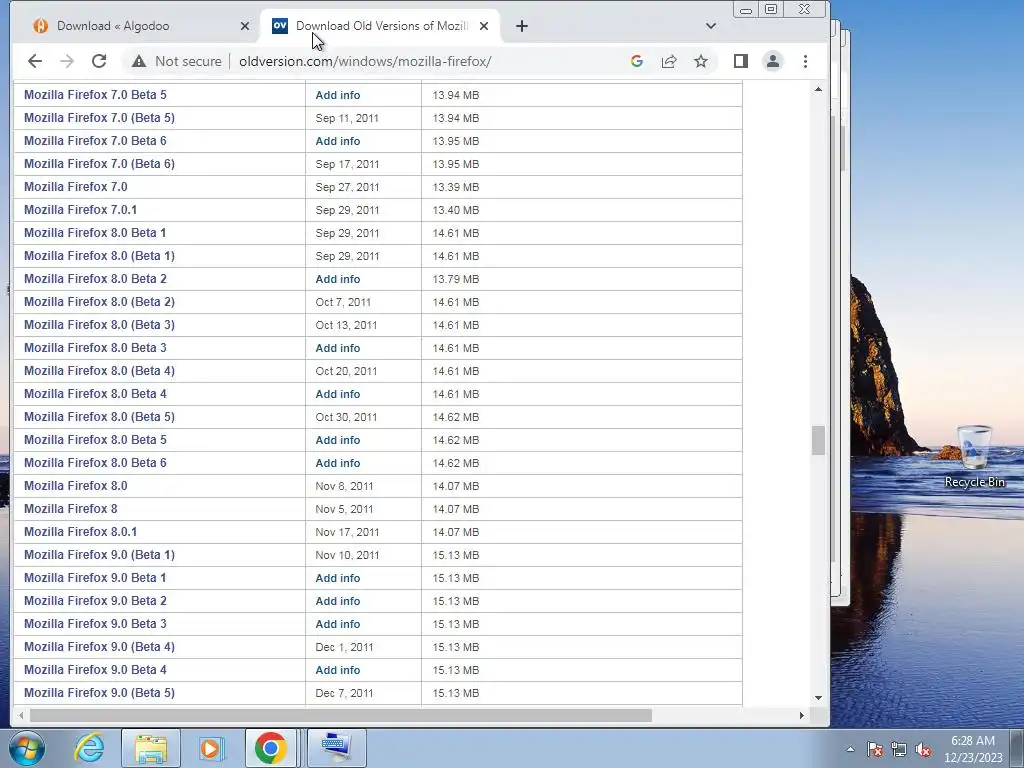Click the vertical scrollbar down arrow
Screen dimensions: 1024x768
coord(818,697)
